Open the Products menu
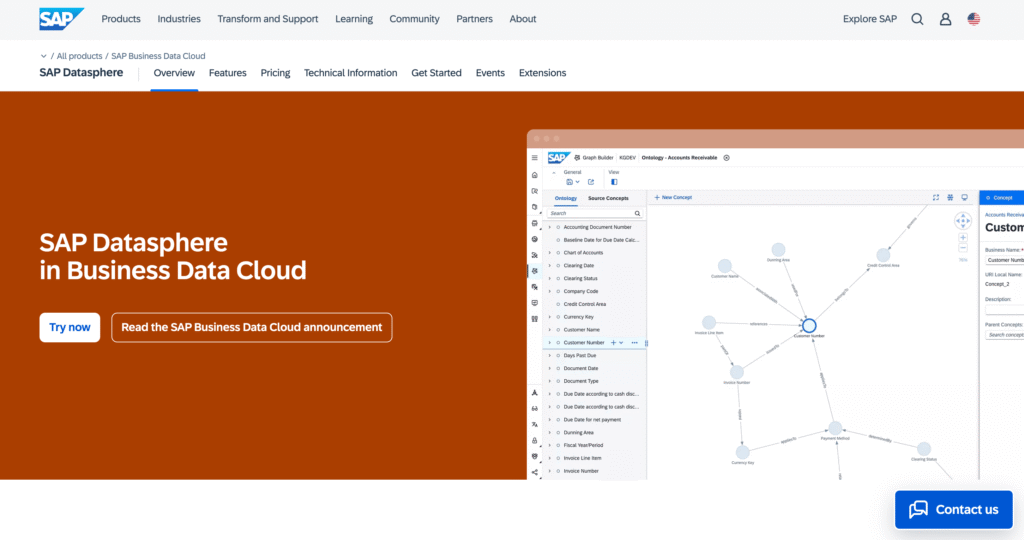This screenshot has width=1024, height=540. 121,19
